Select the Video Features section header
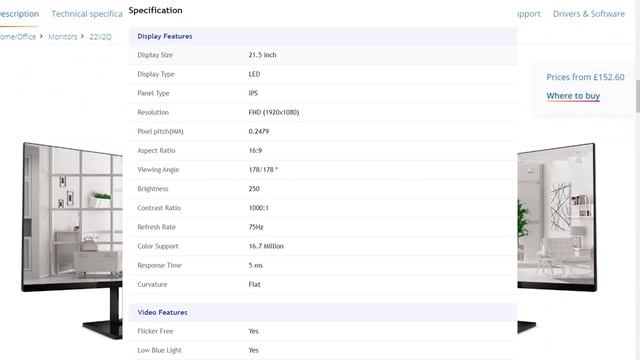Viewport: 640px width, 360px height. [x=162, y=312]
